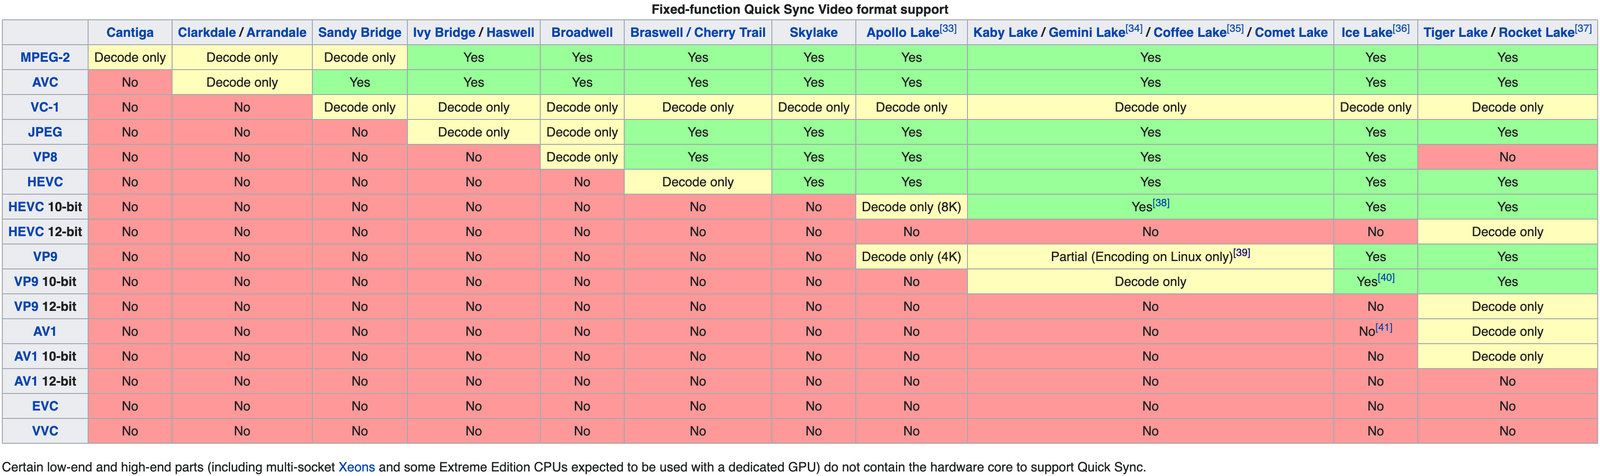The width and height of the screenshot is (1600, 476).
Task: Click the Xeons link in the footnote text
Action: 356,467
